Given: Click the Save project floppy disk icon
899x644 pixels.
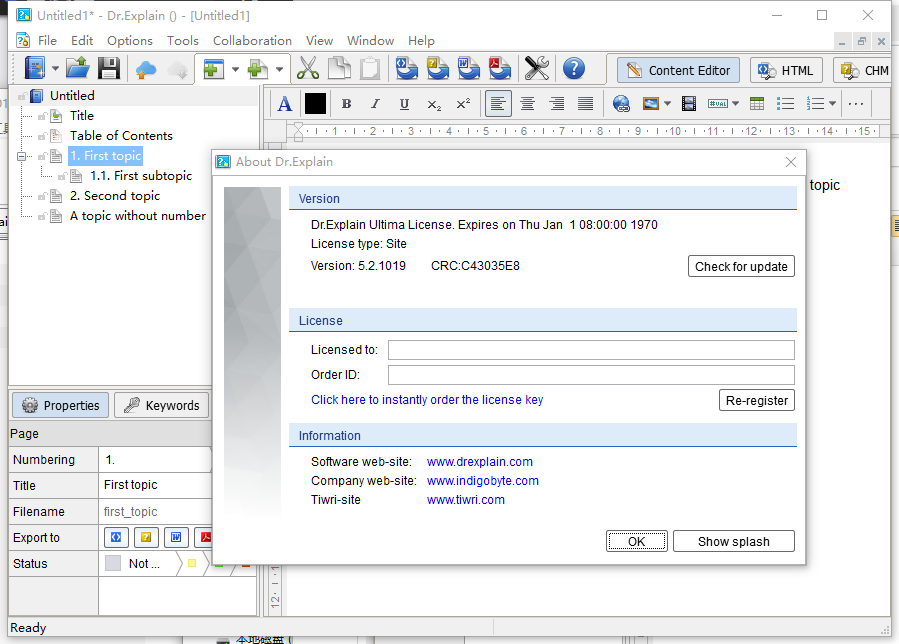Looking at the screenshot, I should 108,69.
